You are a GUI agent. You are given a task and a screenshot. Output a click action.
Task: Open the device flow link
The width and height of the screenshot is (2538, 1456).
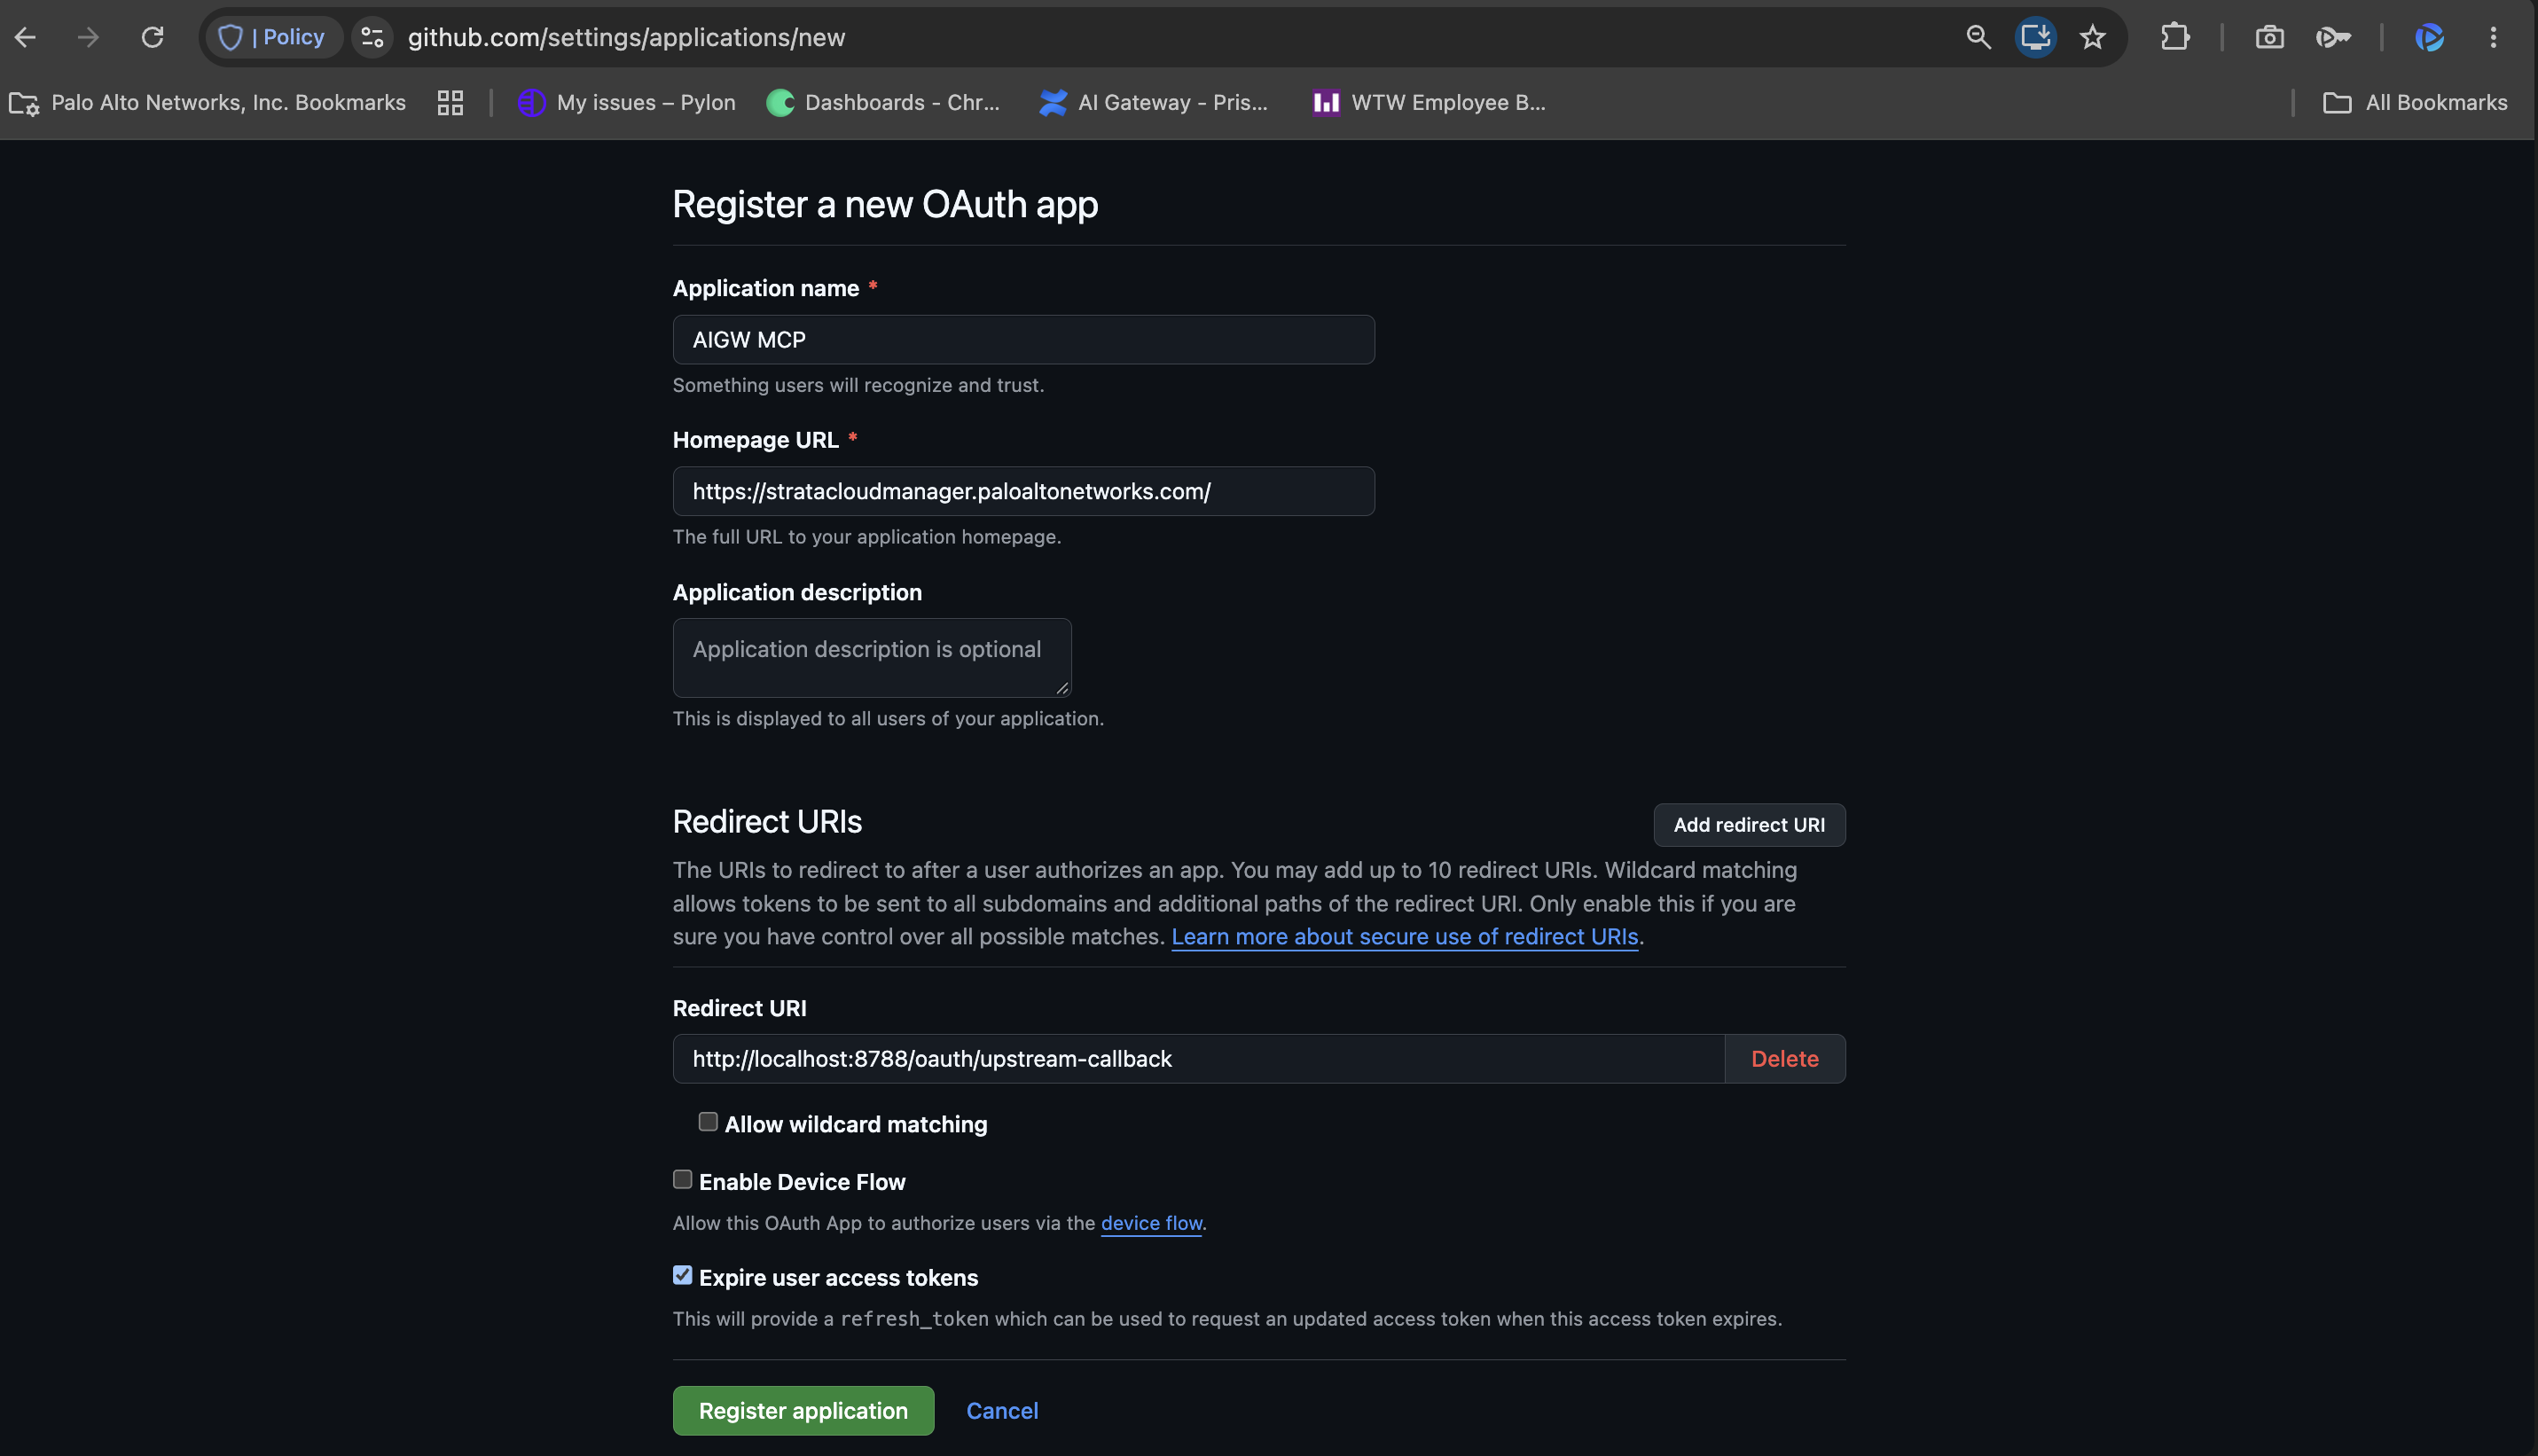(1151, 1223)
